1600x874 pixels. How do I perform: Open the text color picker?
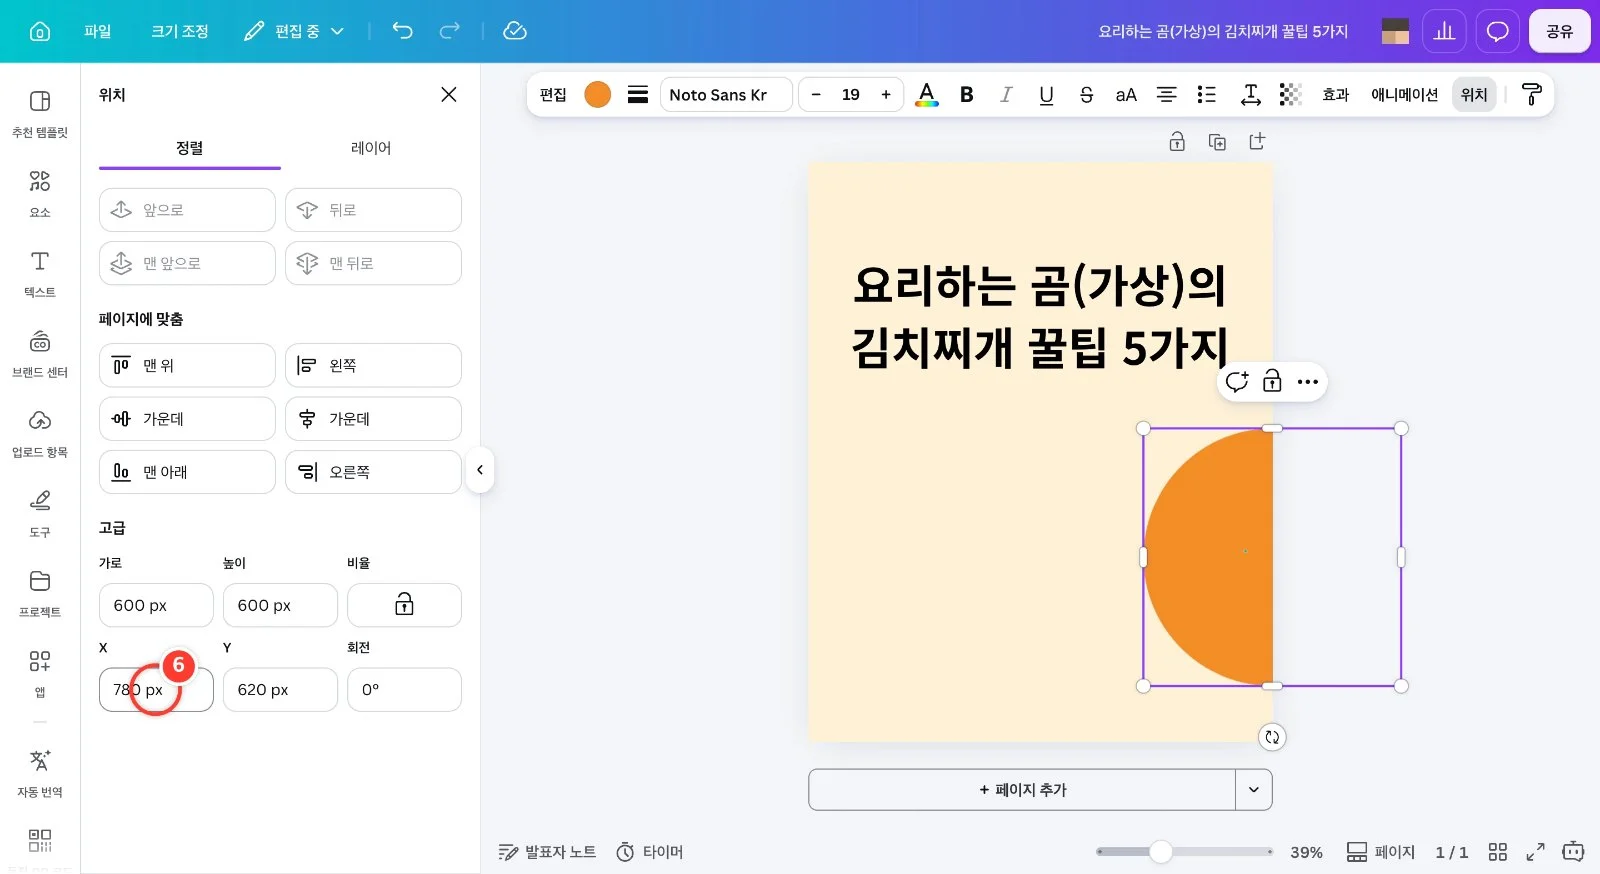pyautogui.click(x=927, y=95)
